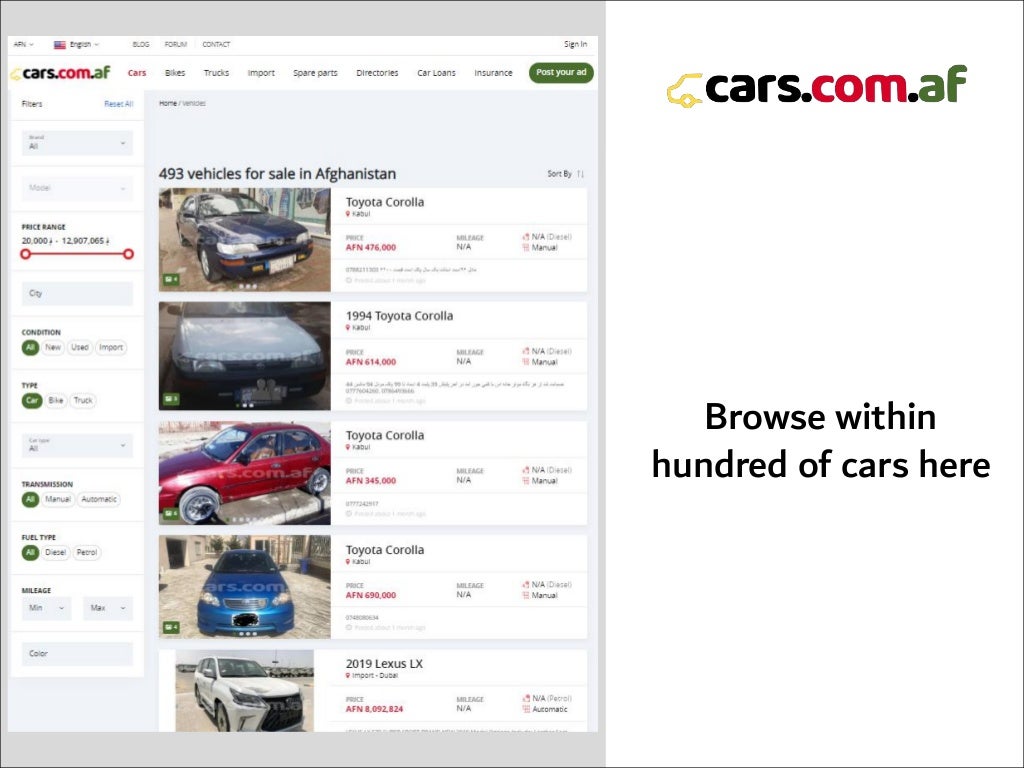Select the All condition option

point(30,347)
